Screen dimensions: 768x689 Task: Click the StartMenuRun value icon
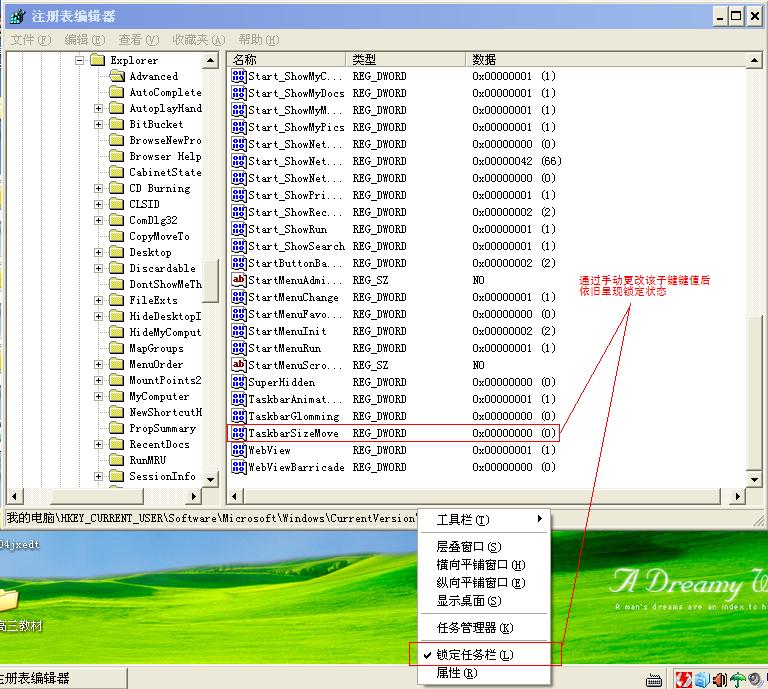tap(239, 348)
